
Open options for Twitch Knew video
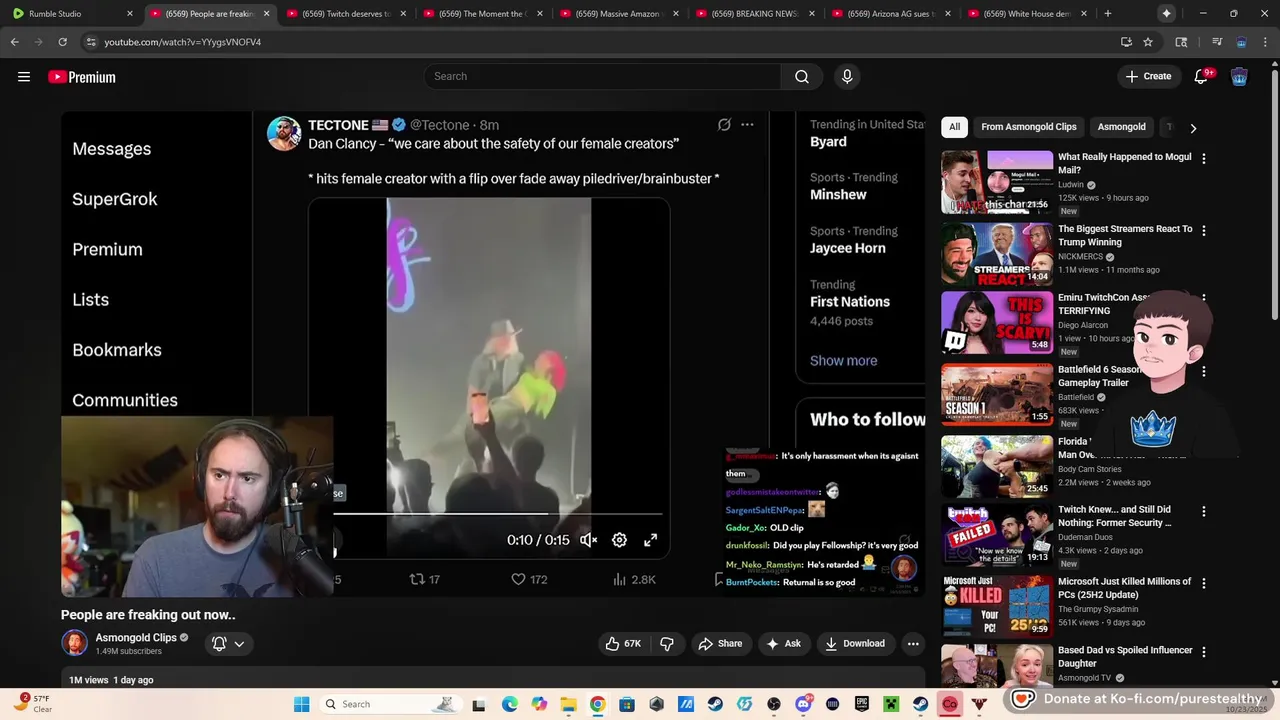point(1203,512)
